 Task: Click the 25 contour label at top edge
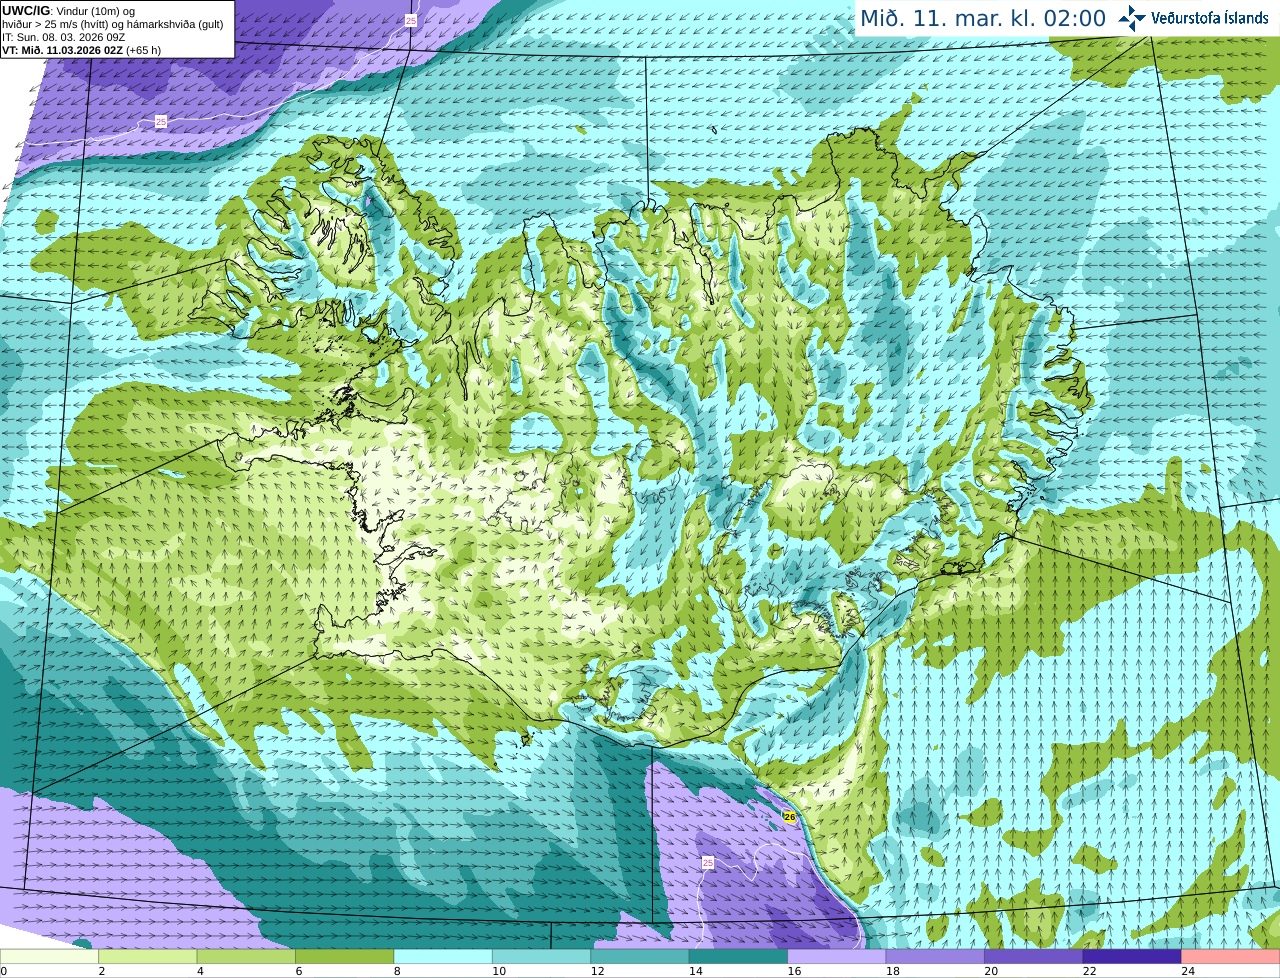[x=411, y=20]
